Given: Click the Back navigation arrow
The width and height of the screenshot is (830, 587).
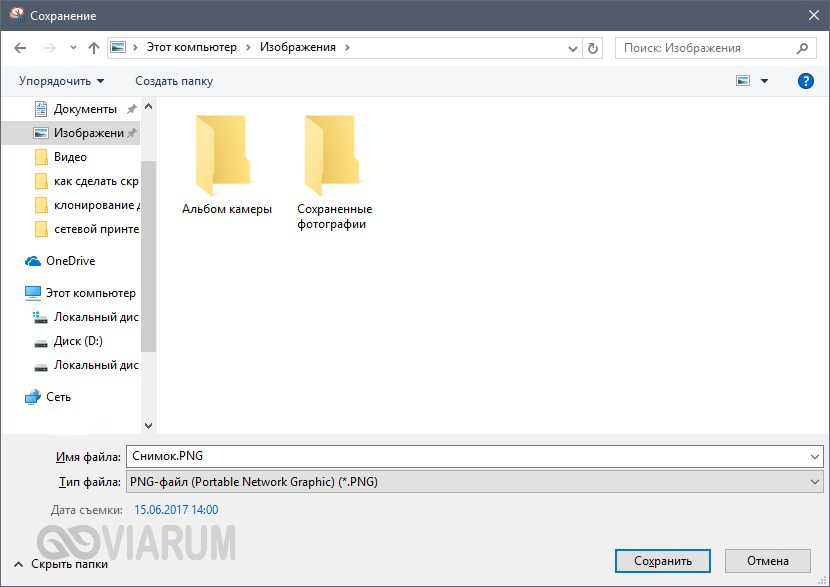Looking at the screenshot, I should [20, 48].
